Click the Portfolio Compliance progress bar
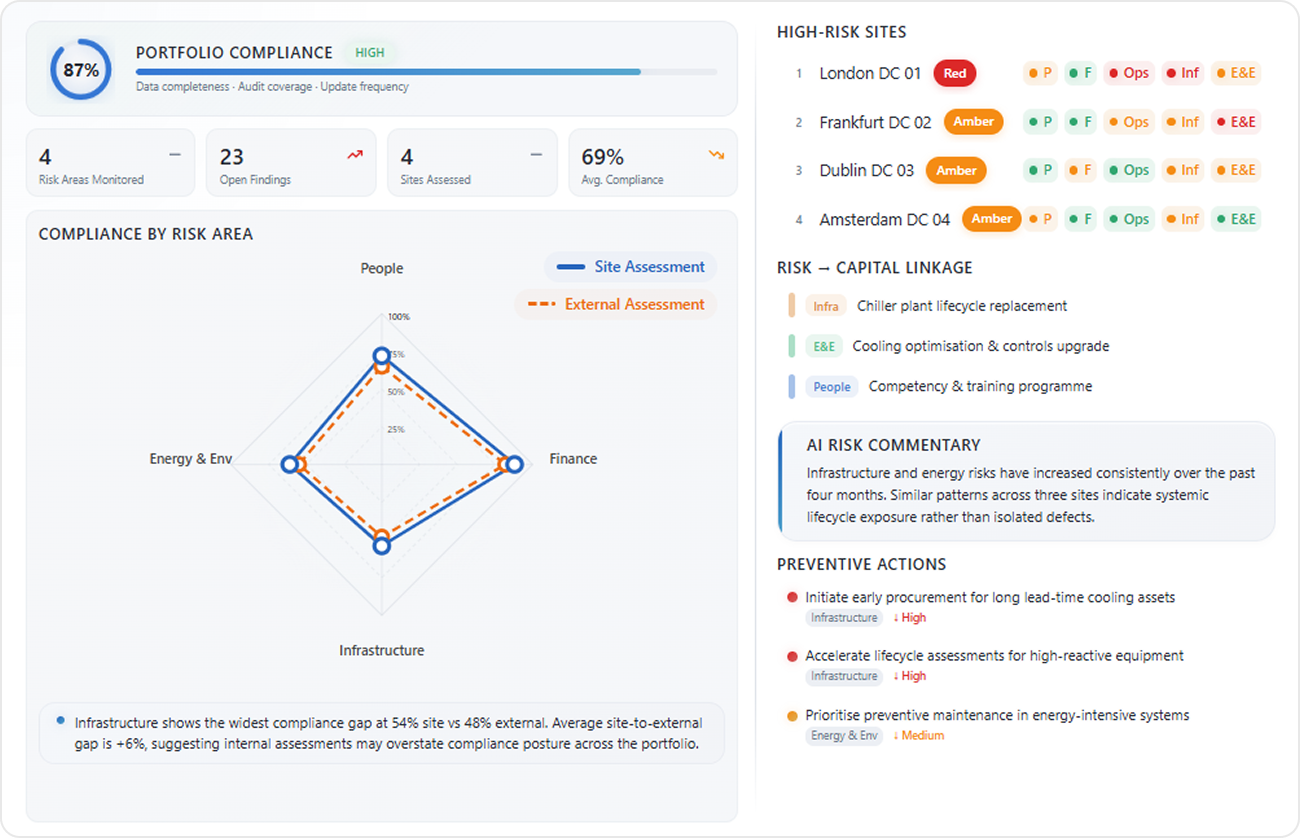The height and width of the screenshot is (838, 1300). (x=427, y=72)
